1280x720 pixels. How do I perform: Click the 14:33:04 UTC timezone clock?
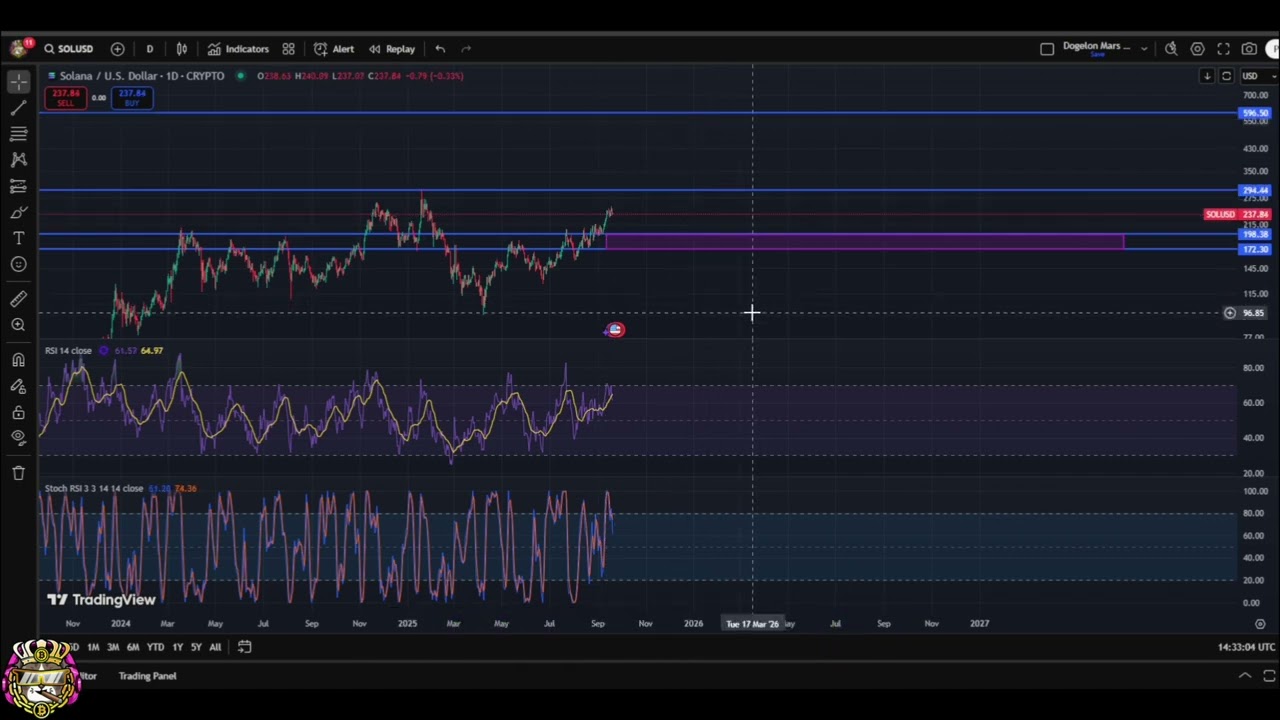click(x=1247, y=647)
